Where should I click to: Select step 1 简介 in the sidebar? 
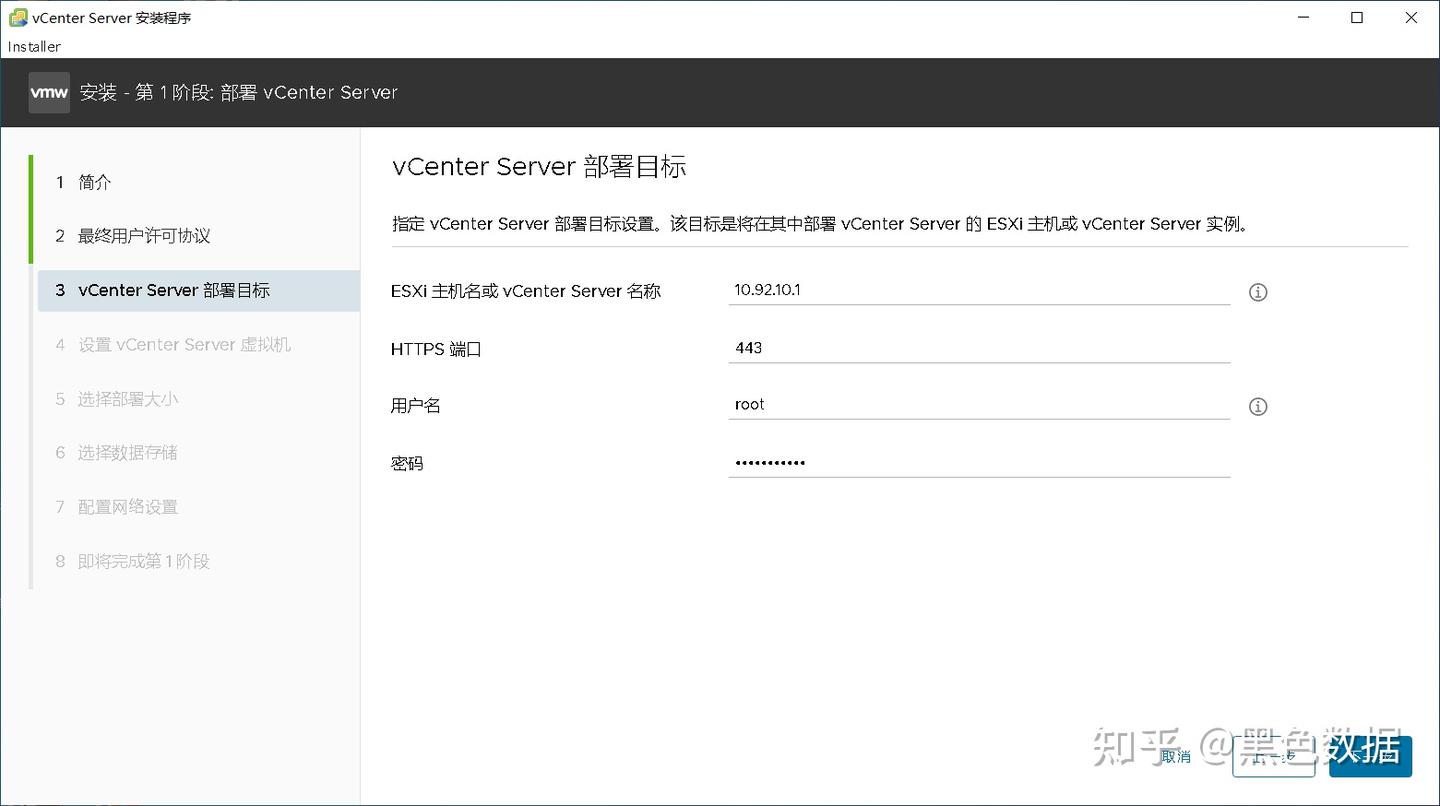tap(95, 182)
